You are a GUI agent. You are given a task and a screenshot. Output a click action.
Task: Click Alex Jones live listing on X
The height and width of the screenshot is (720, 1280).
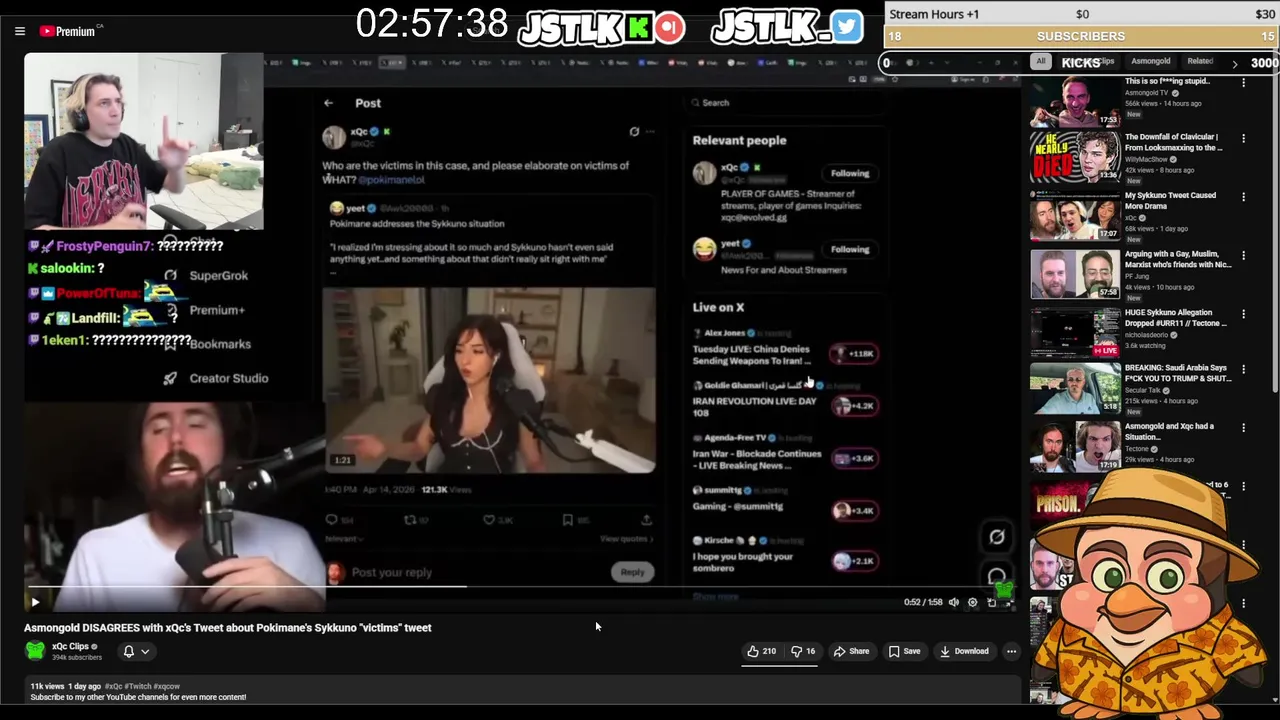[x=785, y=347]
